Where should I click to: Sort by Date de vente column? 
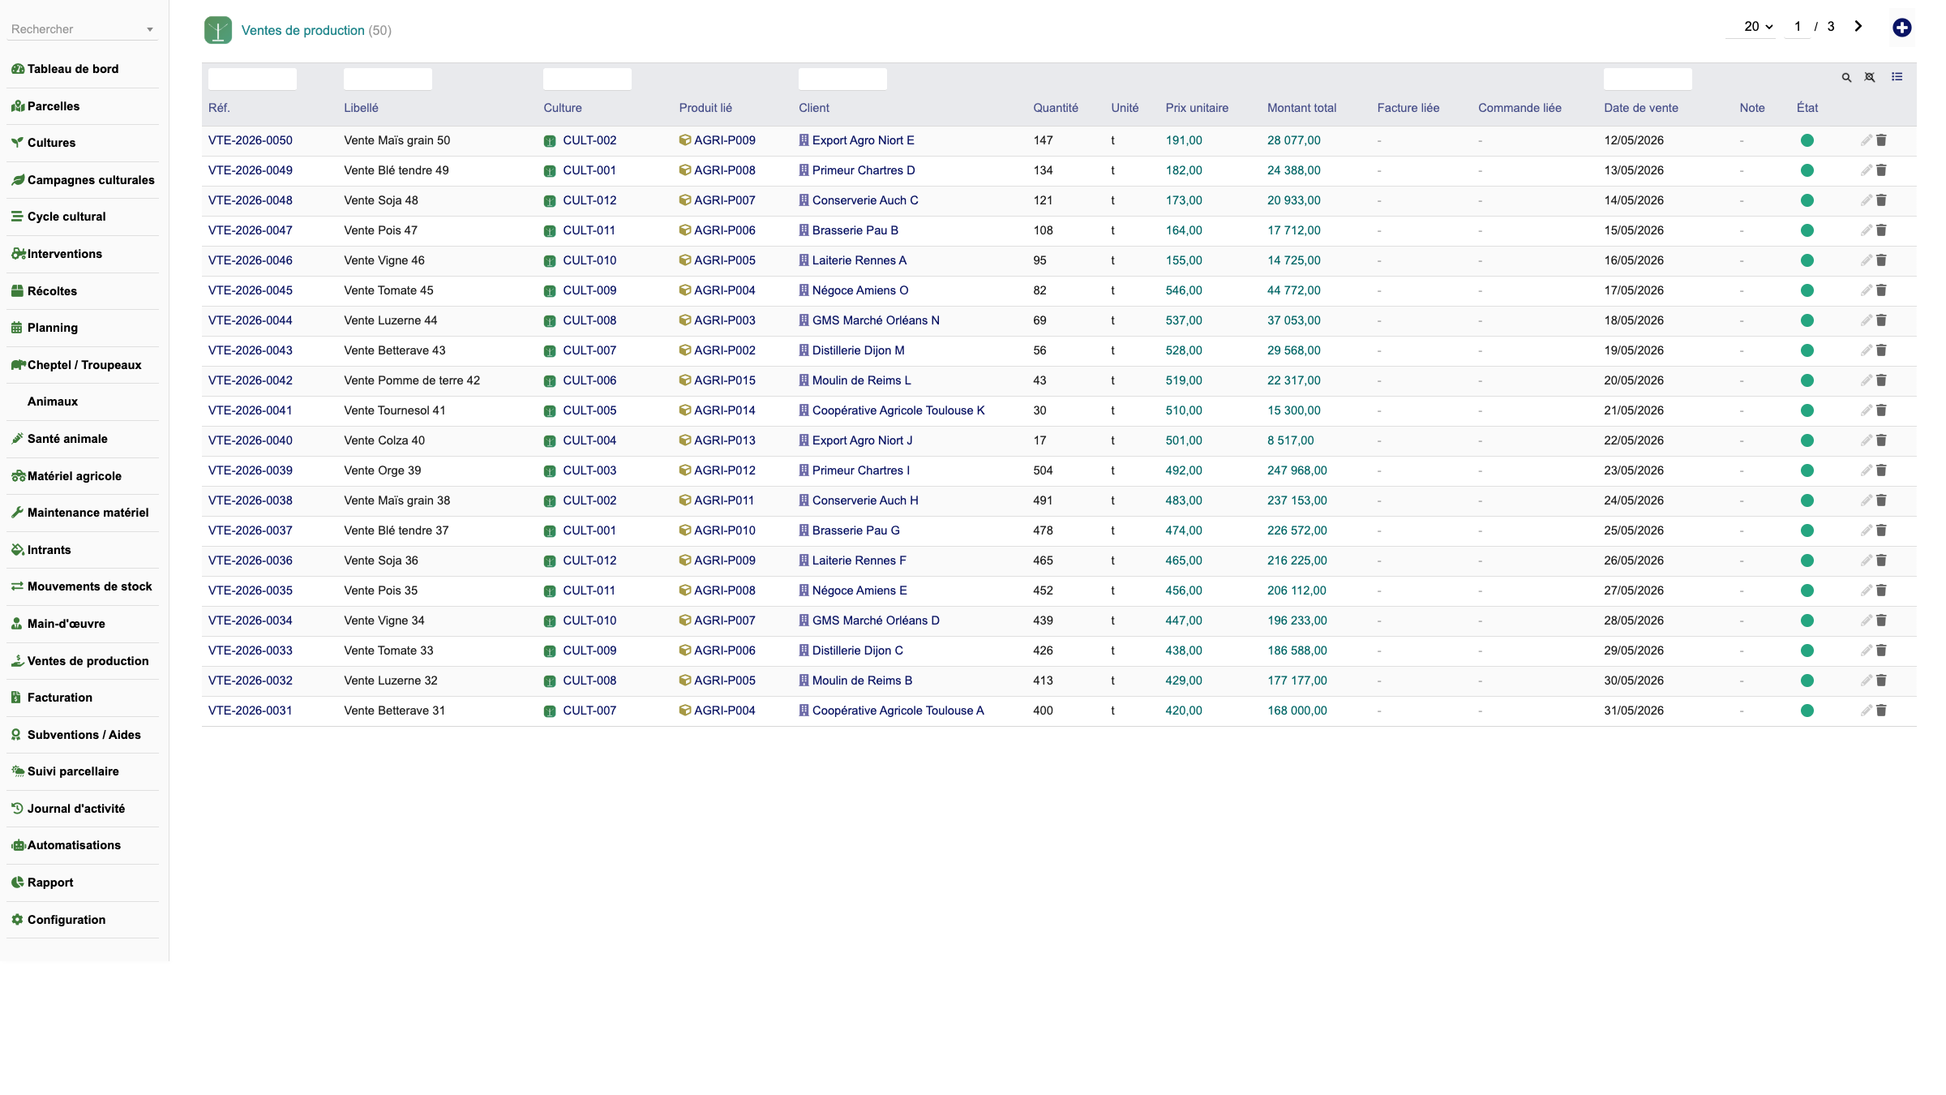(1641, 108)
